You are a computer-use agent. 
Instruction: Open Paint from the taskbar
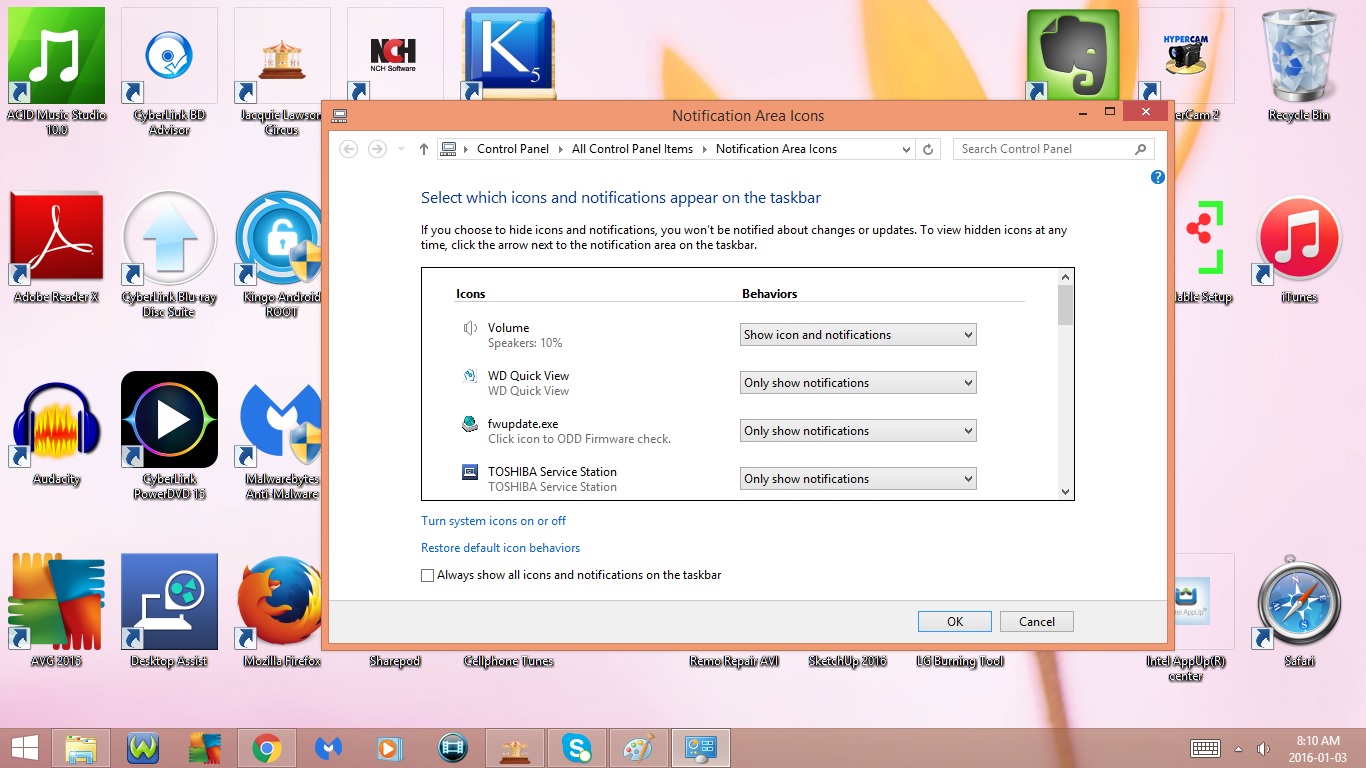(638, 748)
